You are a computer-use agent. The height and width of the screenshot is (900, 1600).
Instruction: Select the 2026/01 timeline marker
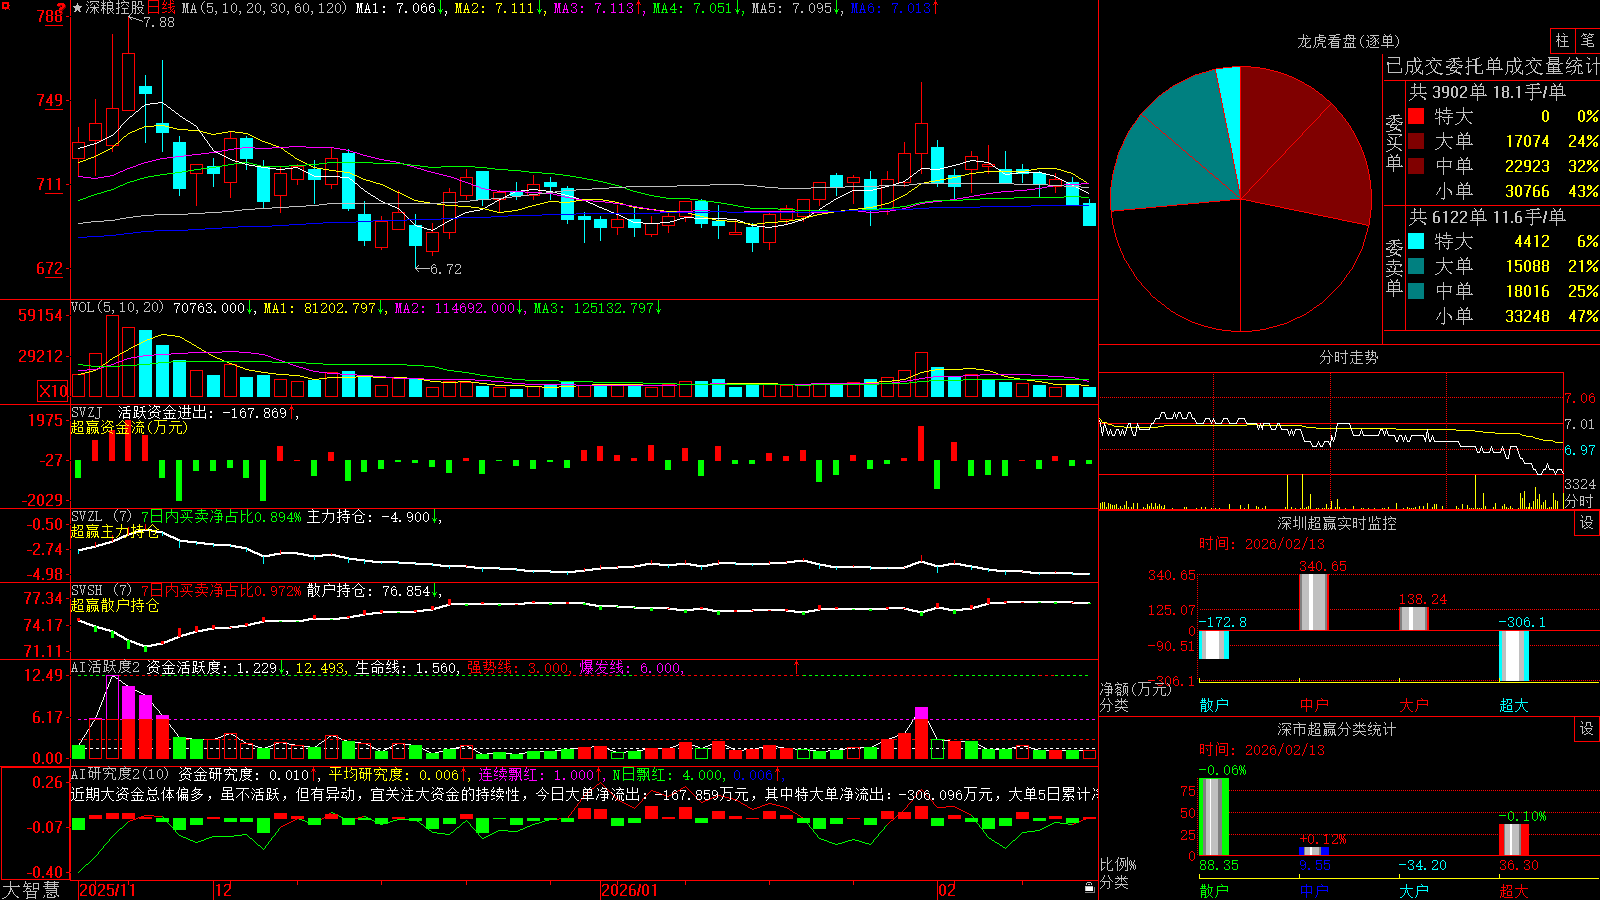[630, 890]
